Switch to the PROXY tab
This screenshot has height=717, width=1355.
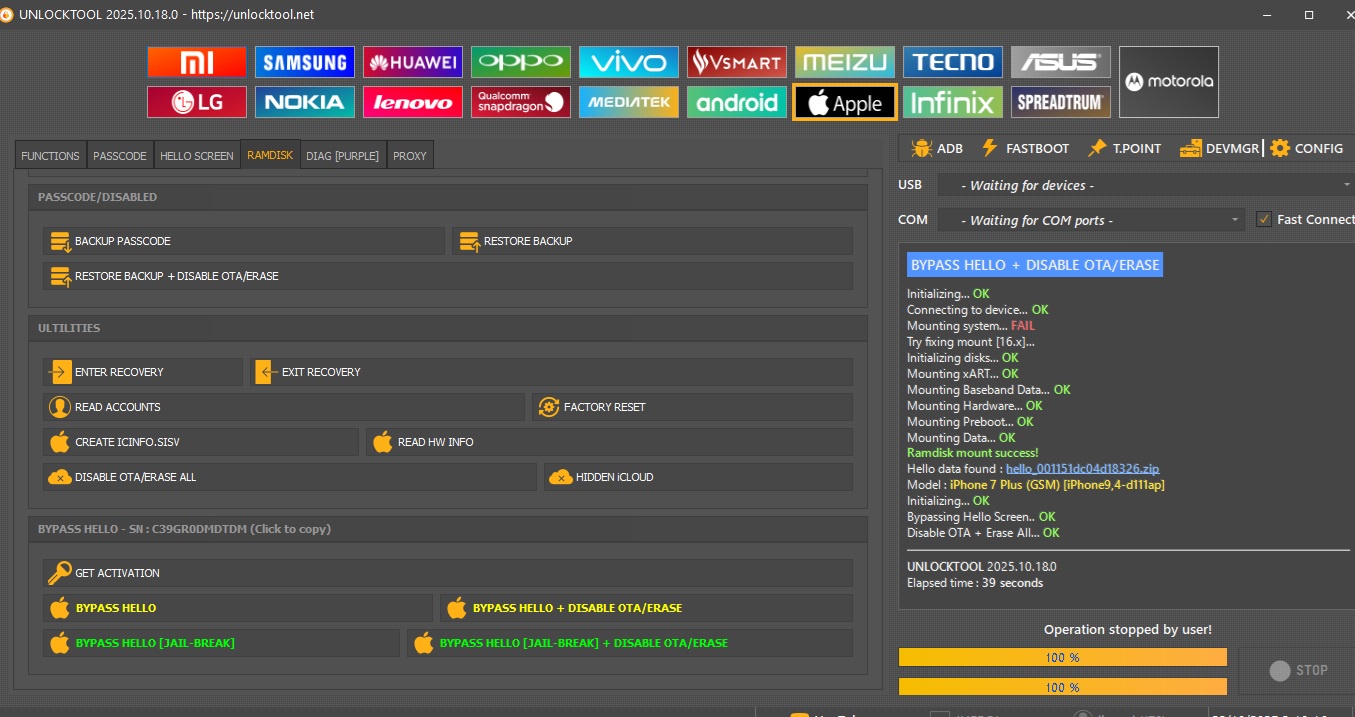(x=410, y=155)
